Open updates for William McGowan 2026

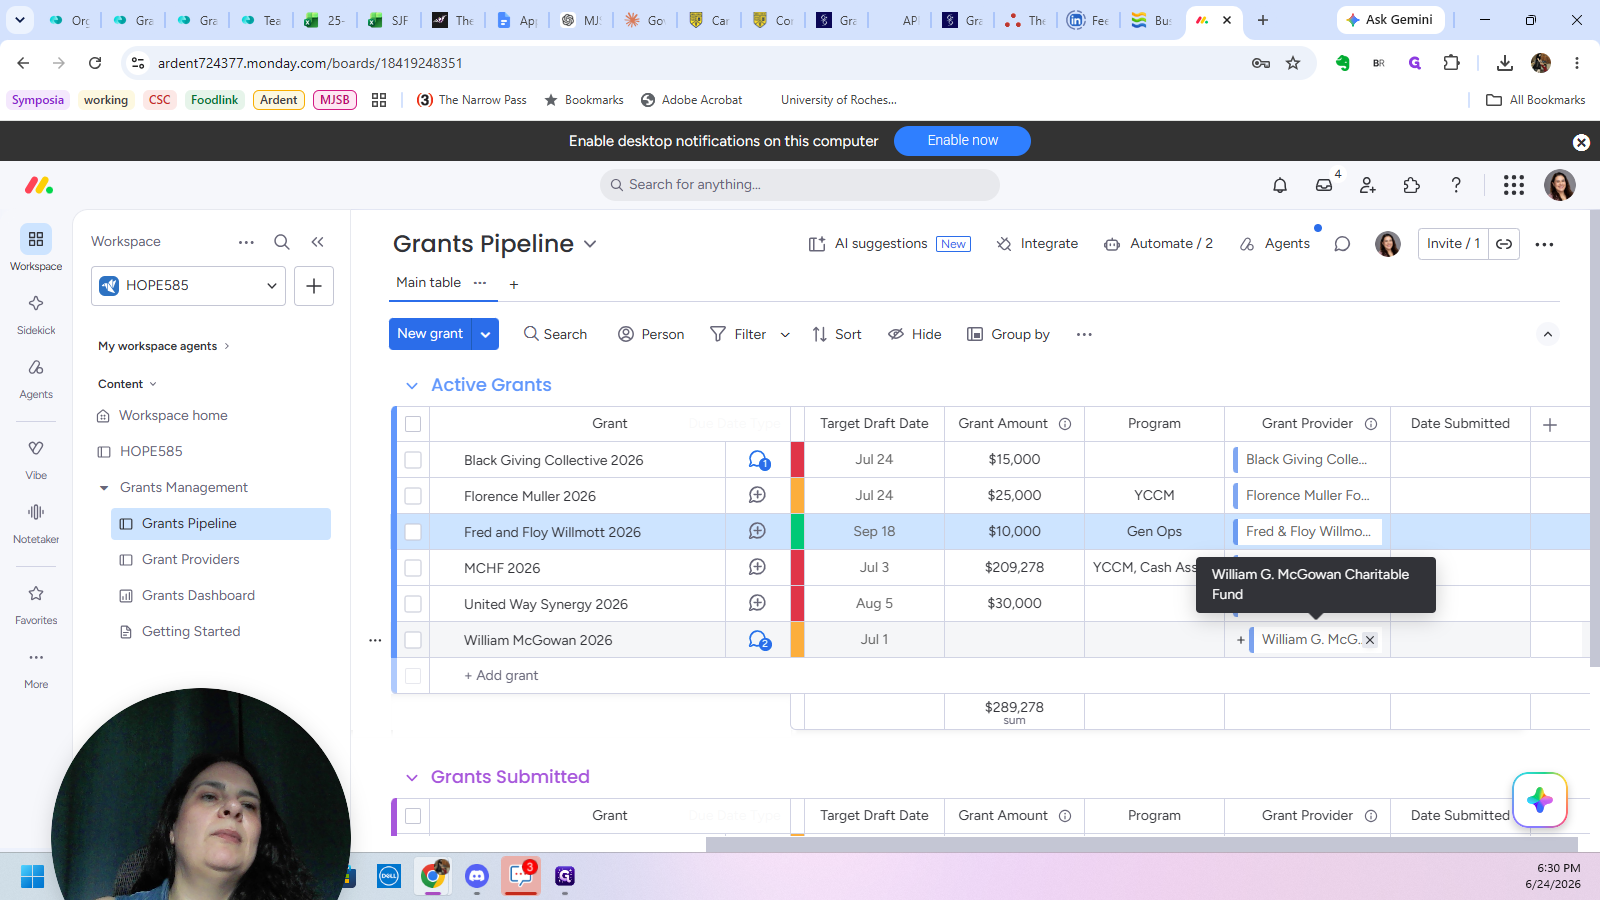759,640
